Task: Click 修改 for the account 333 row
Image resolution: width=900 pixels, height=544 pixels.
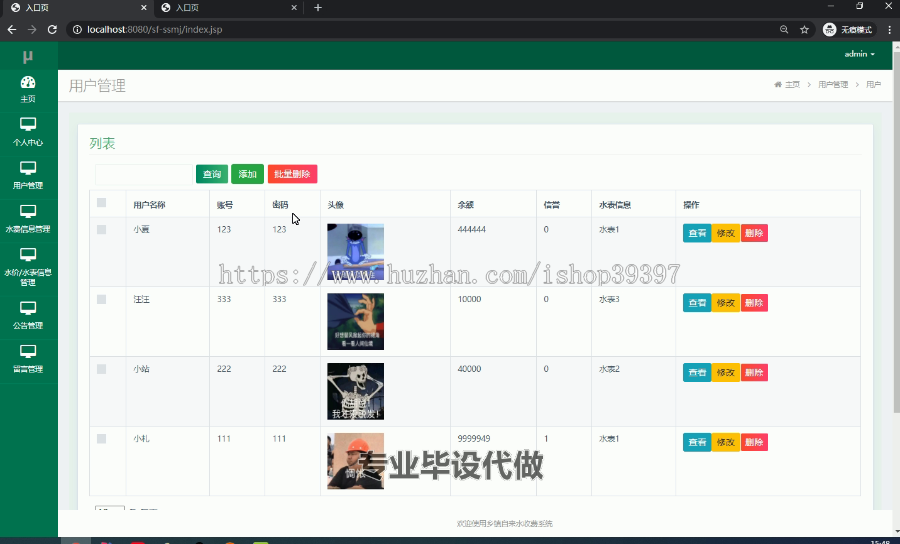Action: coord(726,303)
